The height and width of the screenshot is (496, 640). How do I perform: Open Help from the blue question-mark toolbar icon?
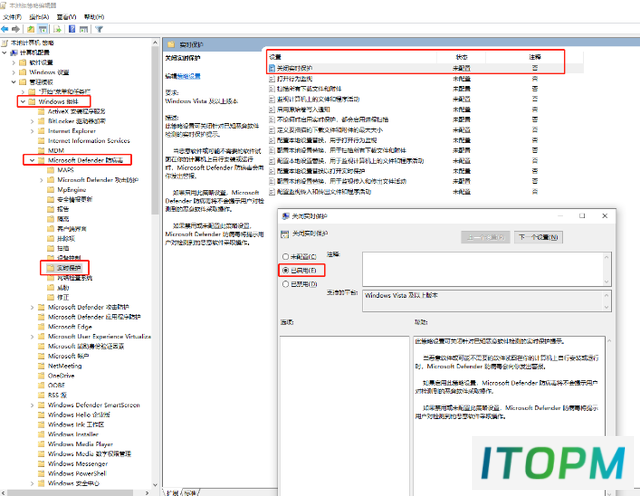72,29
